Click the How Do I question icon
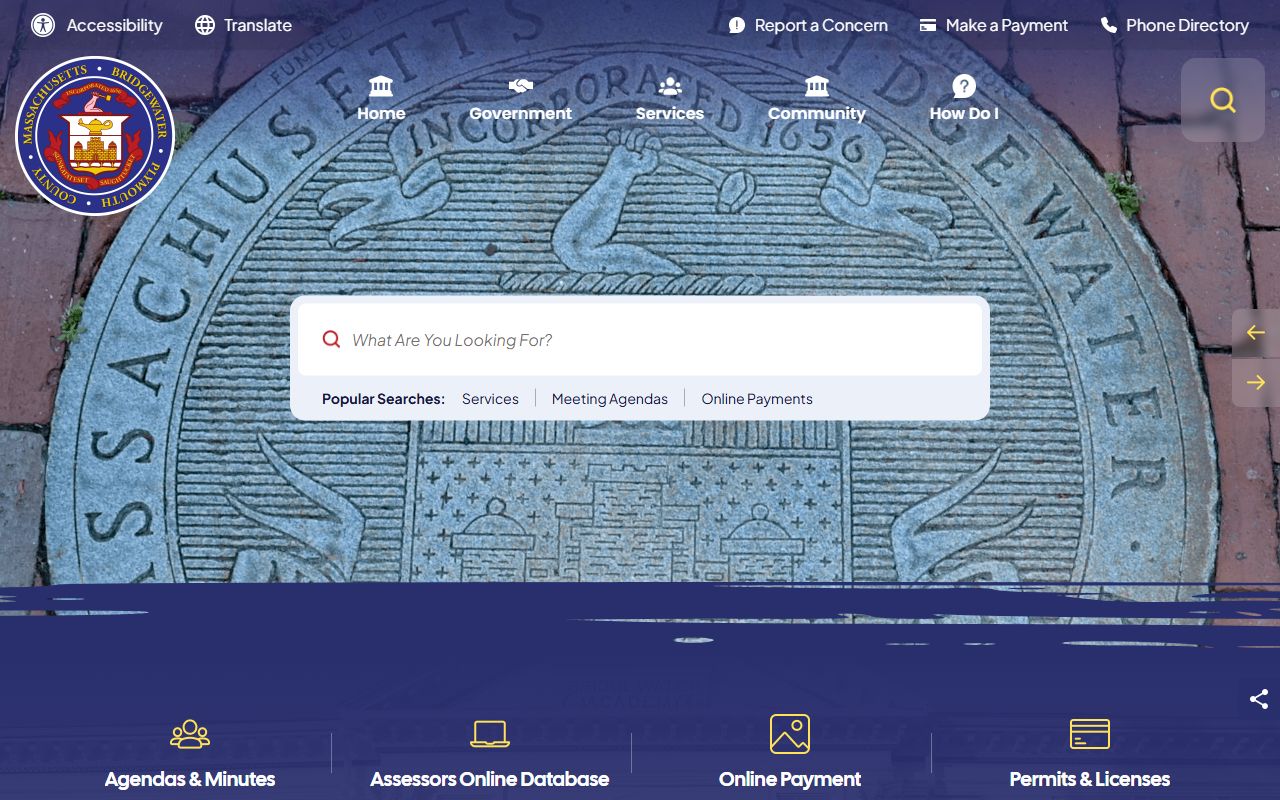 click(964, 86)
